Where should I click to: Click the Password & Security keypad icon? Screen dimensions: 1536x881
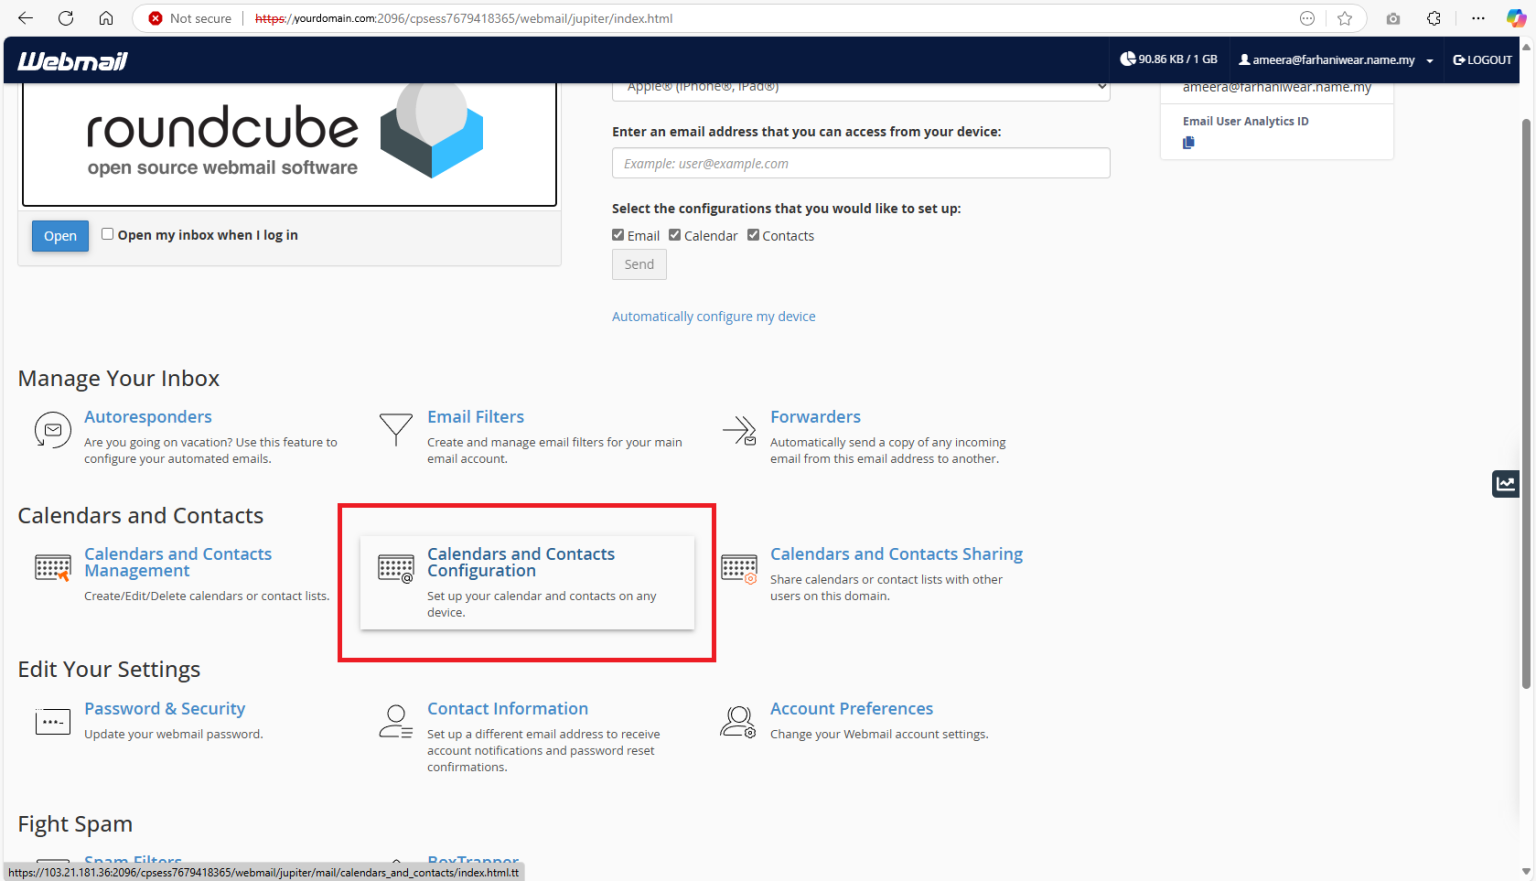click(x=52, y=721)
